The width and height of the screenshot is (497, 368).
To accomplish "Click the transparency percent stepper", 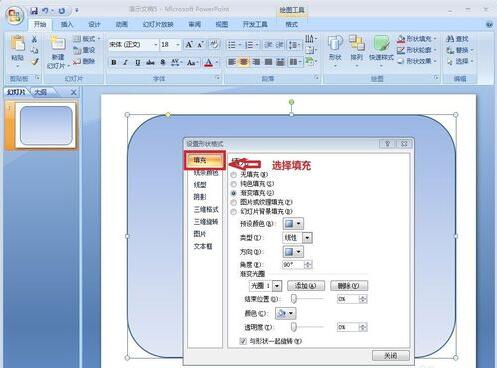I will tap(363, 327).
